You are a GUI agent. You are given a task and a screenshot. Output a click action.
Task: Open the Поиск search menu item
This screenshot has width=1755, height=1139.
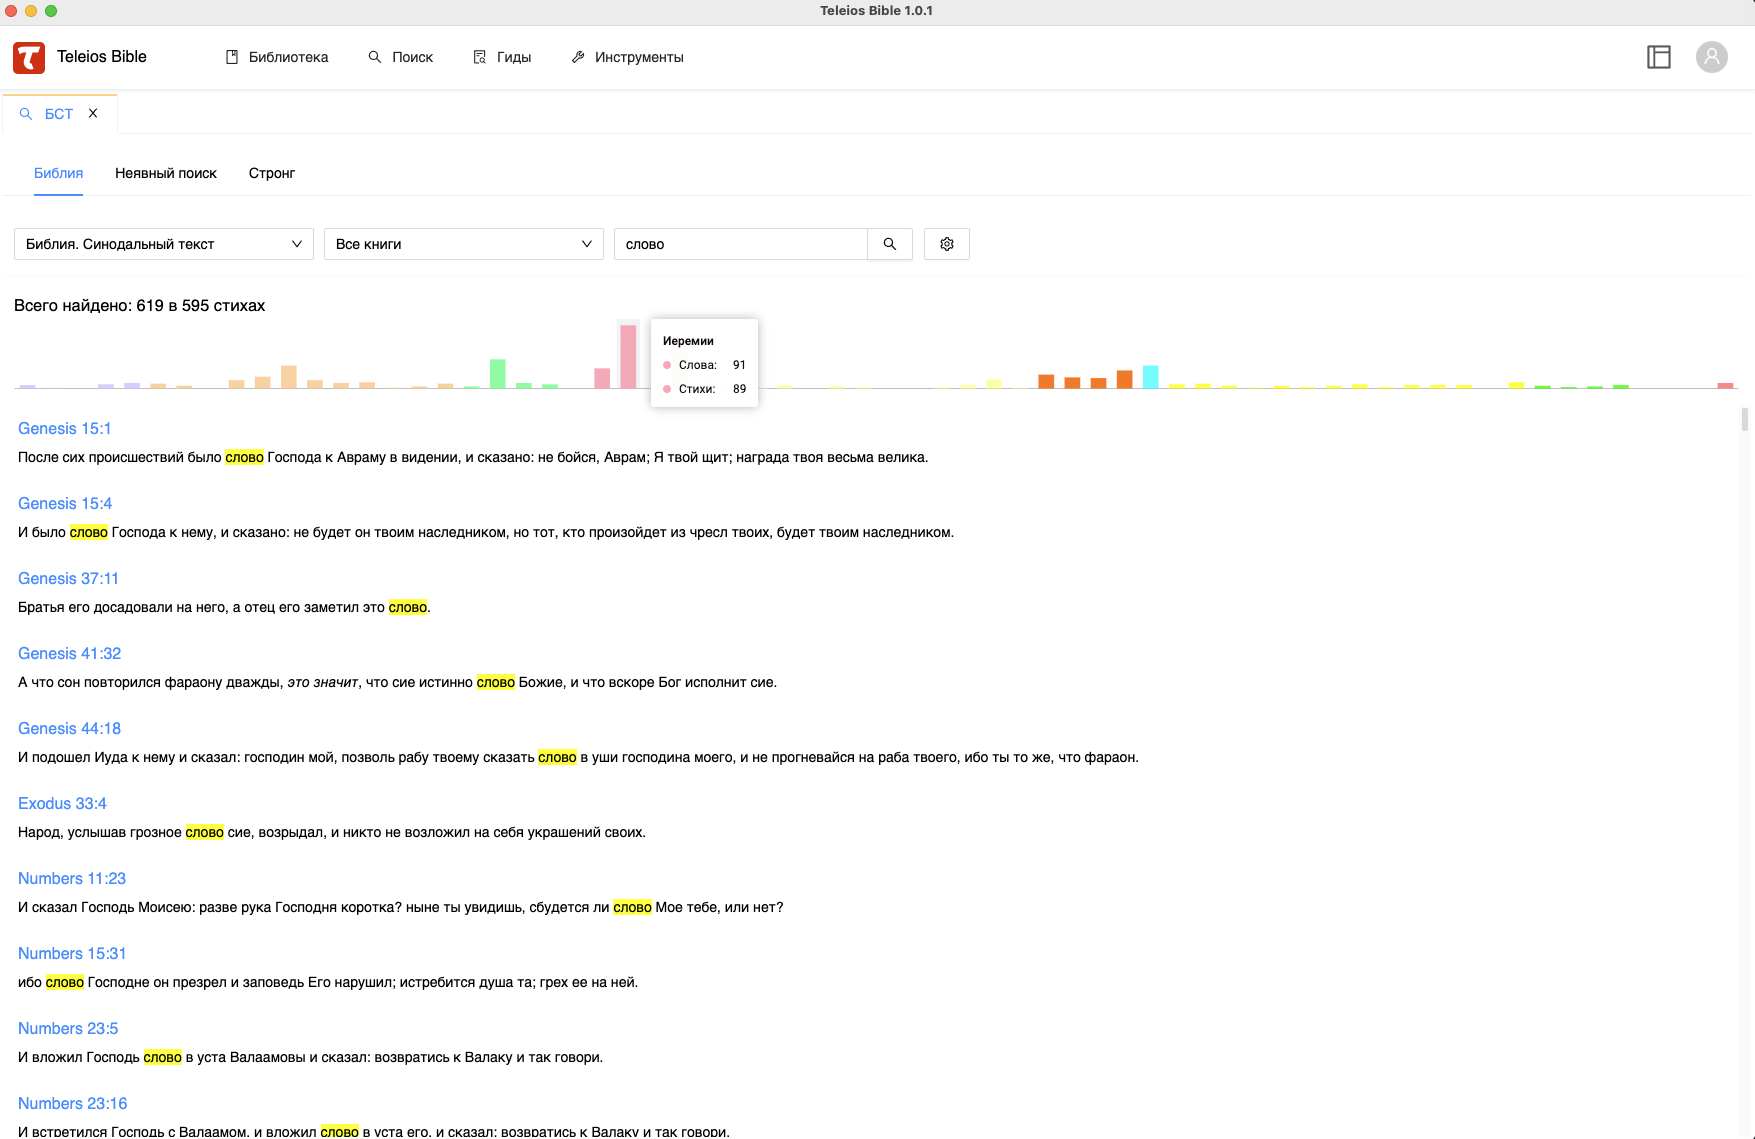400,57
